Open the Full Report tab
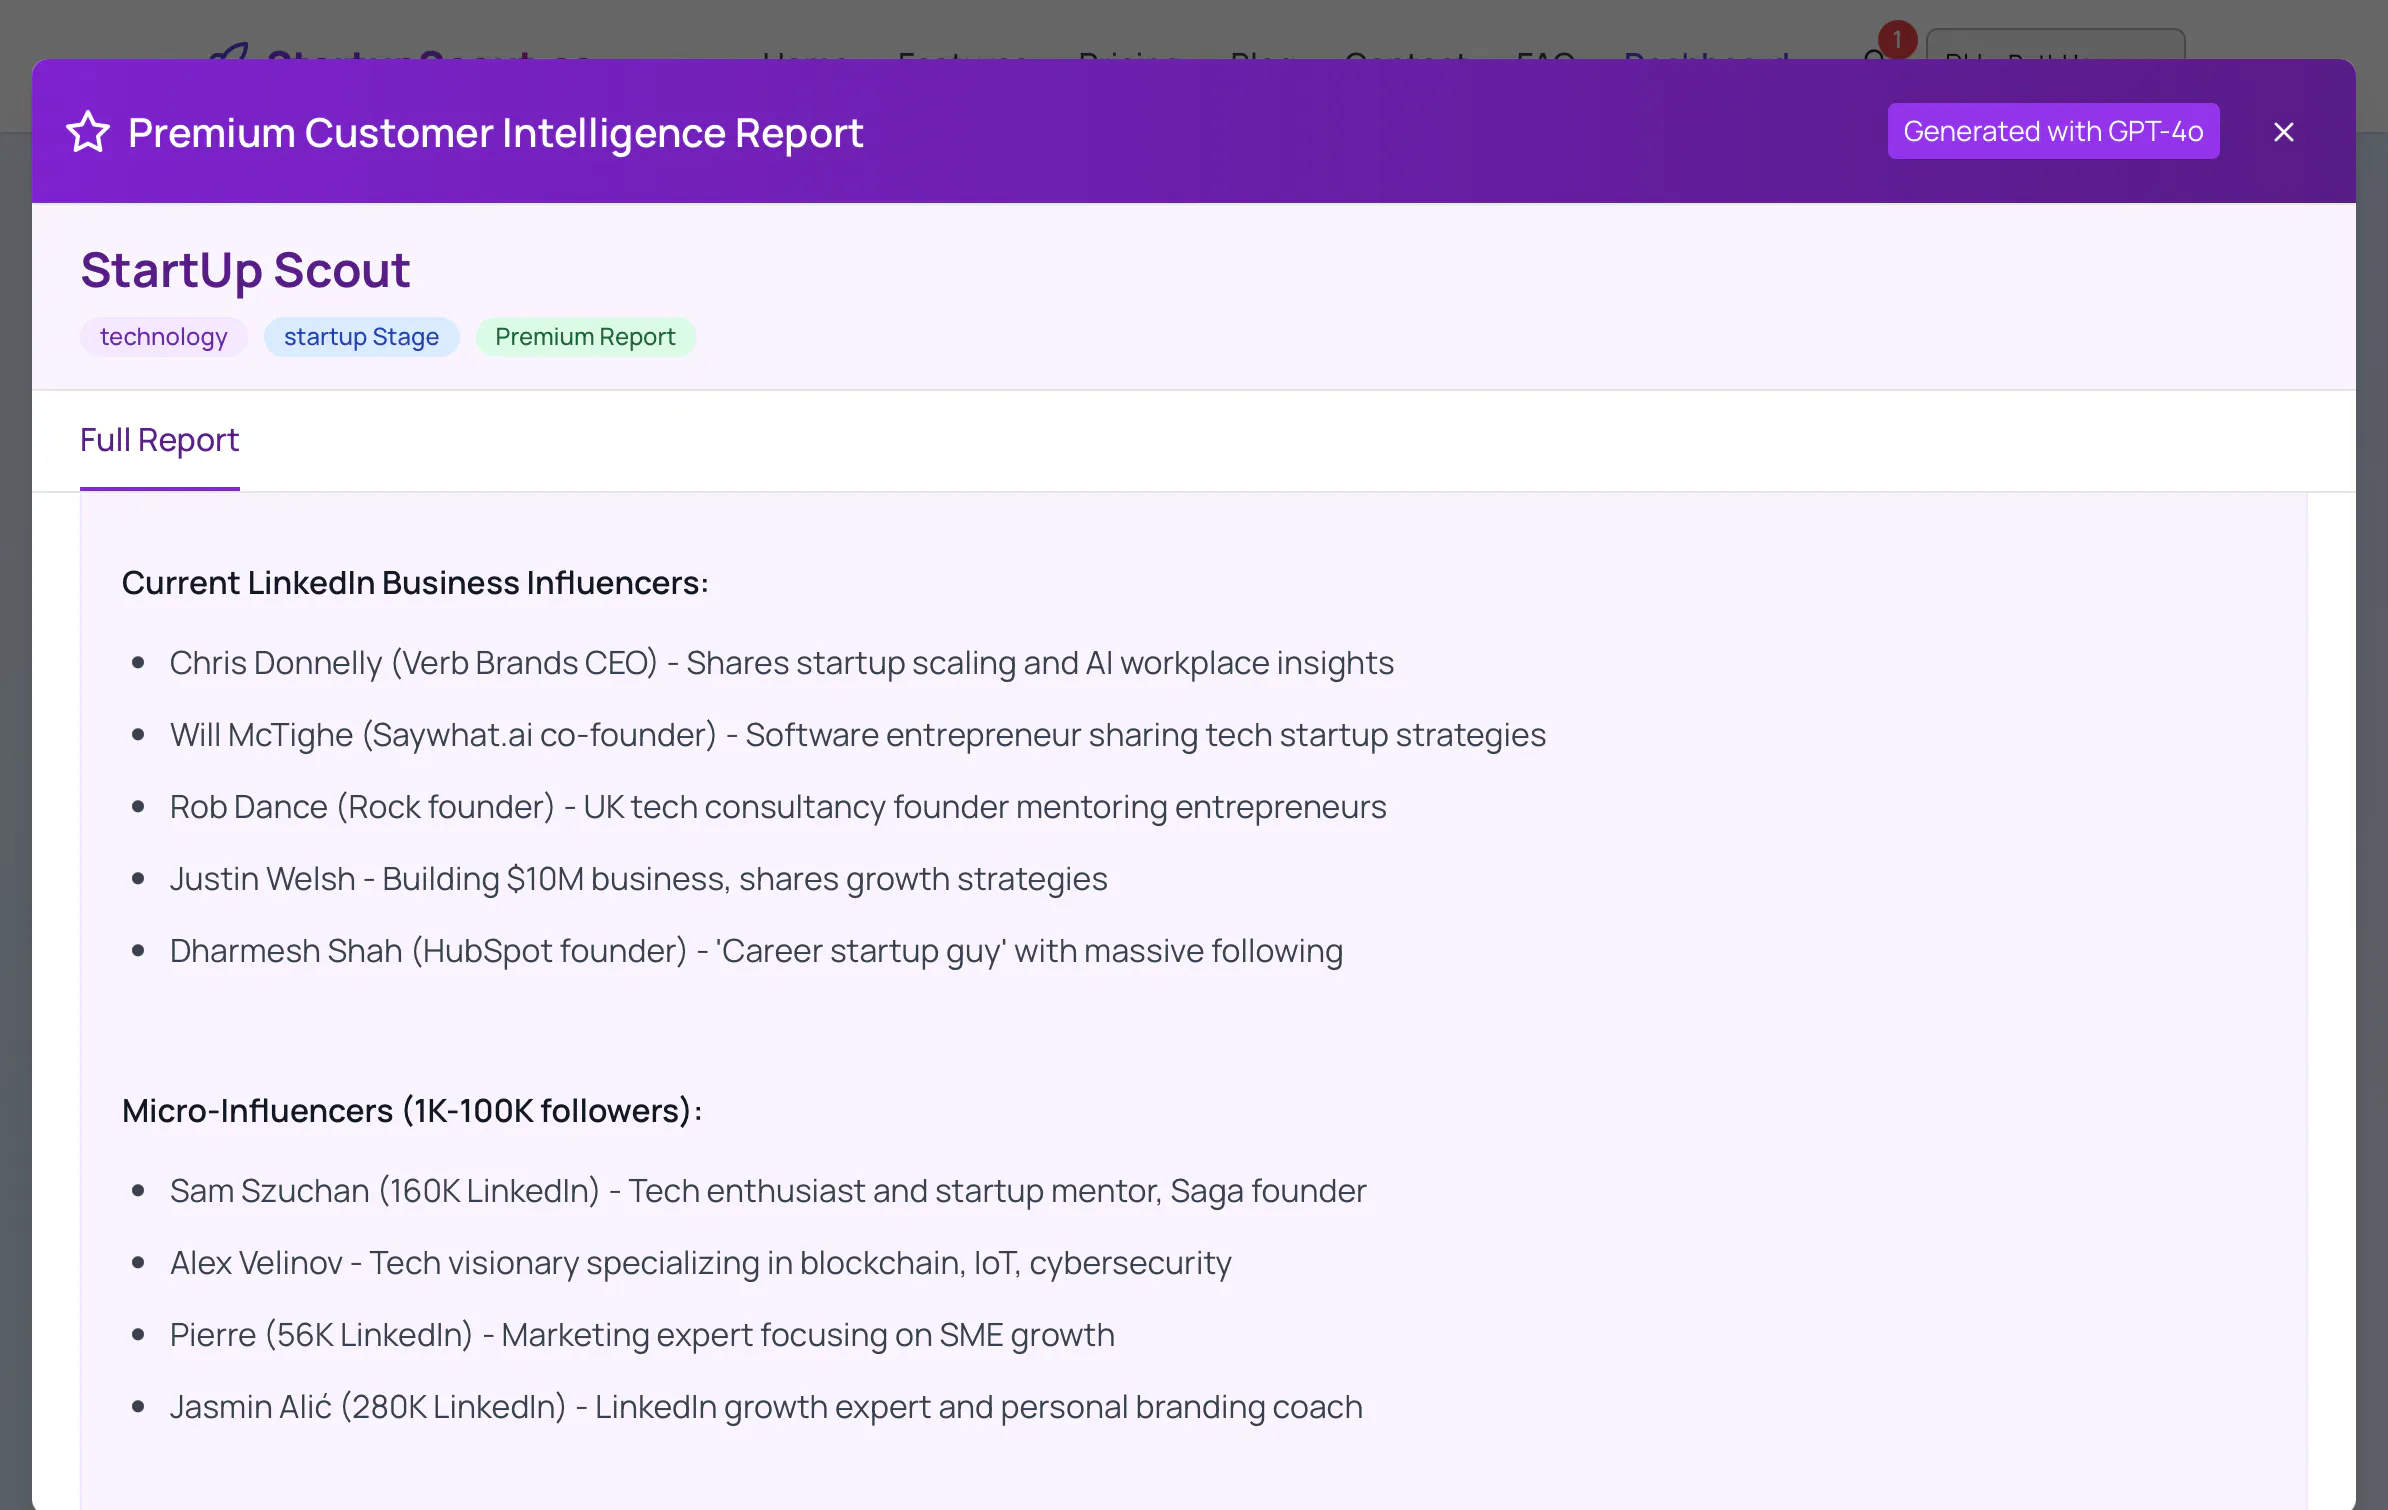Viewport: 2388px width, 1510px height. tap(160, 440)
